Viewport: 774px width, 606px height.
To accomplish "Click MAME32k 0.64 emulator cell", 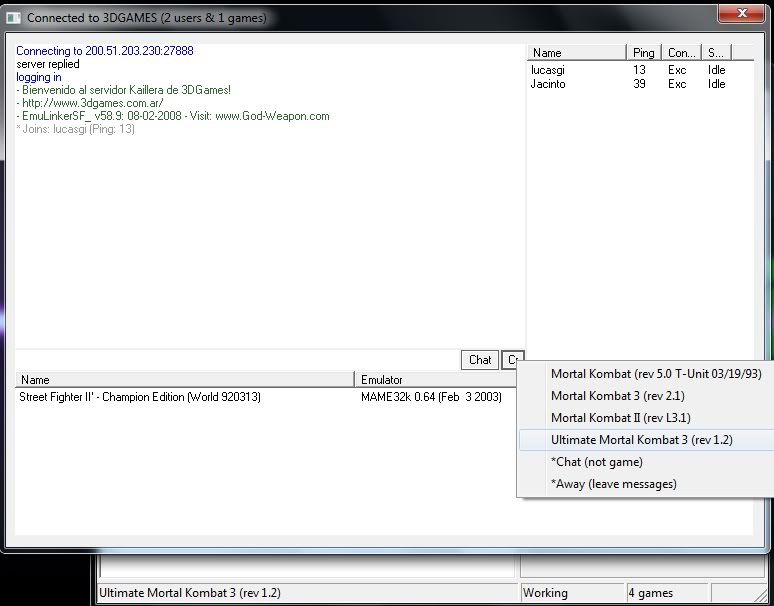I will coord(431,397).
